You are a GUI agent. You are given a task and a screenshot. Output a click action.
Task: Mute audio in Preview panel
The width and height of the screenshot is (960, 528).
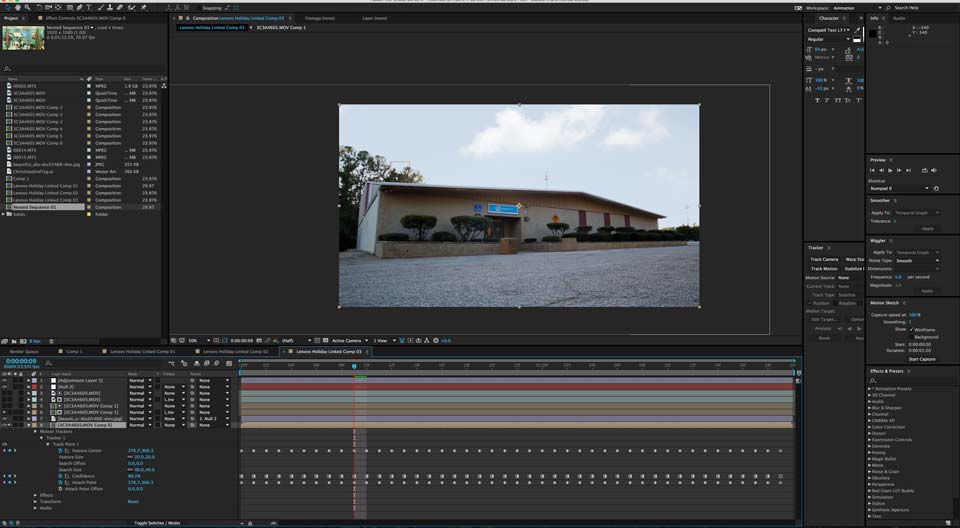(934, 170)
